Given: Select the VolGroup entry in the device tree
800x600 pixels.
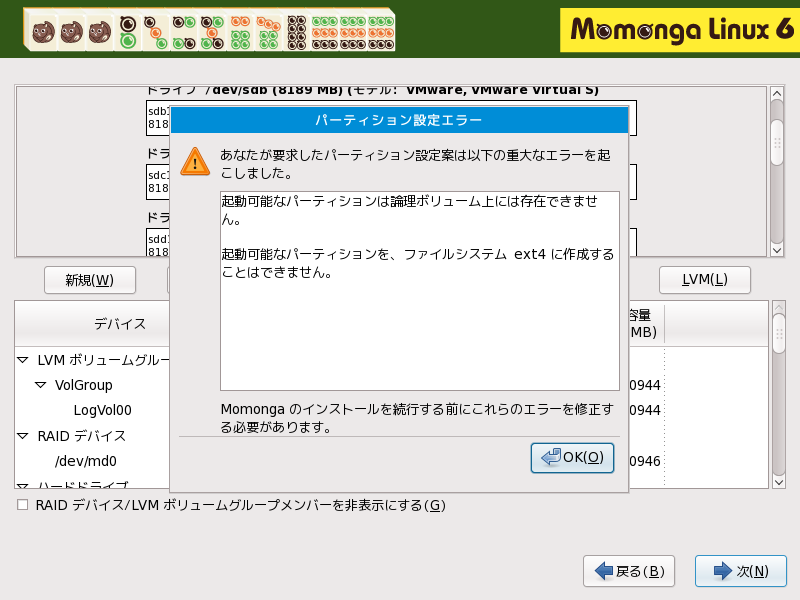Looking at the screenshot, I should (84, 385).
